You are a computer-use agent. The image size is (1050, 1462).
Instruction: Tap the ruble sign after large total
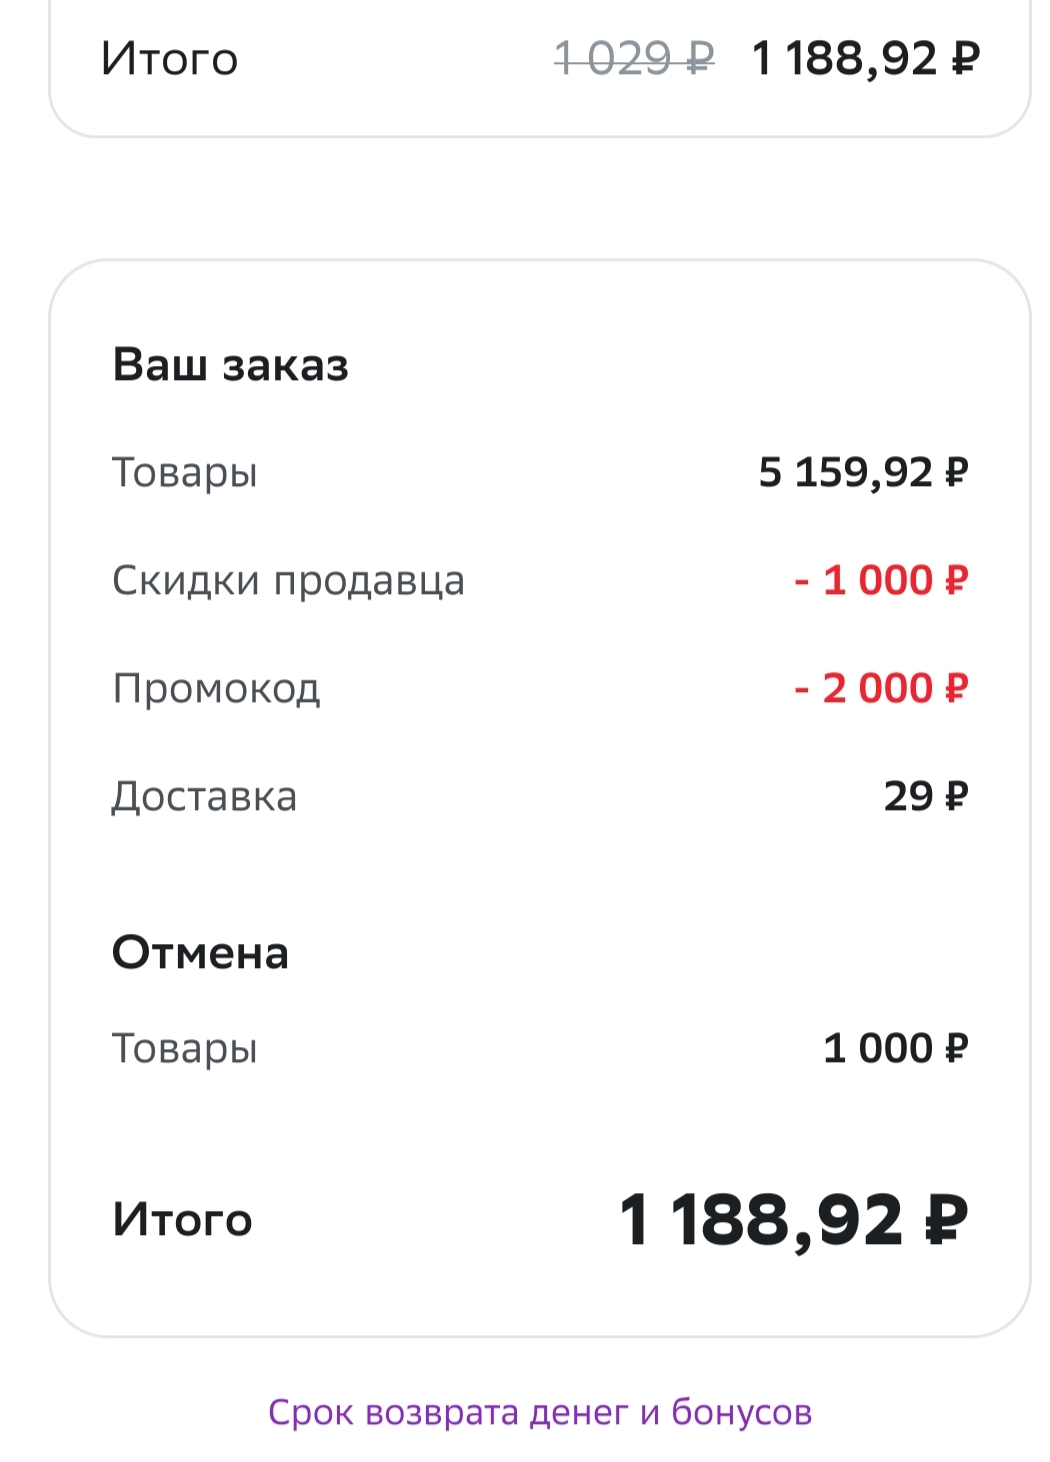point(946,1219)
